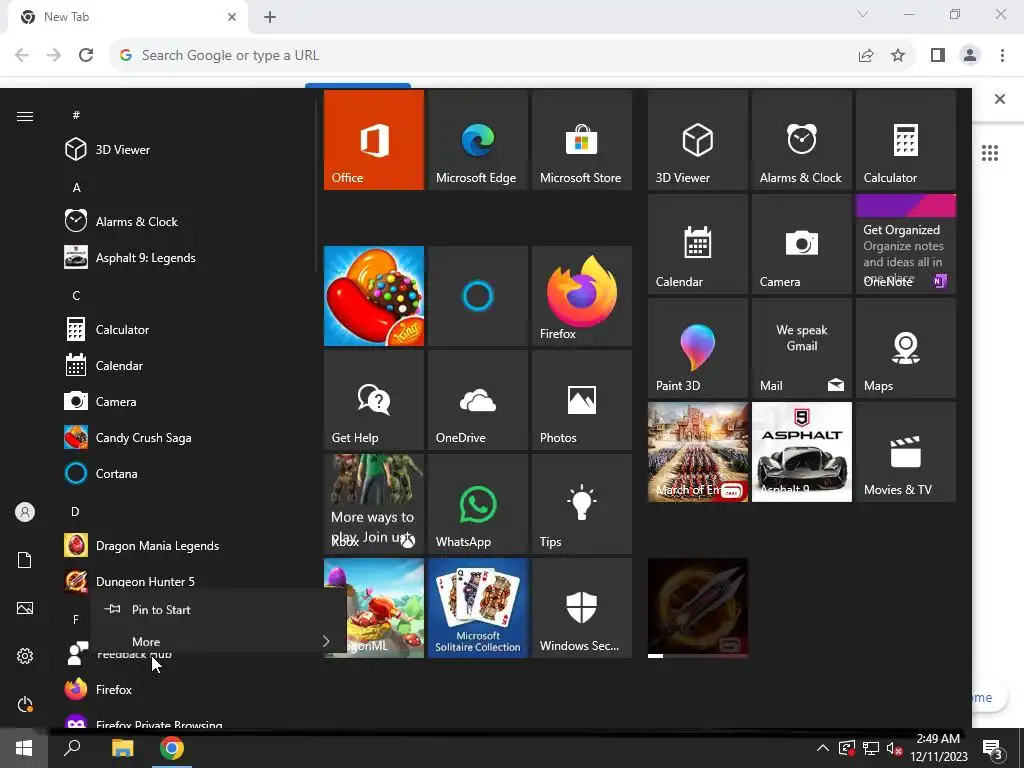Viewport: 1024px width, 768px height.
Task: Show hidden system tray icons
Action: pyautogui.click(x=822, y=748)
